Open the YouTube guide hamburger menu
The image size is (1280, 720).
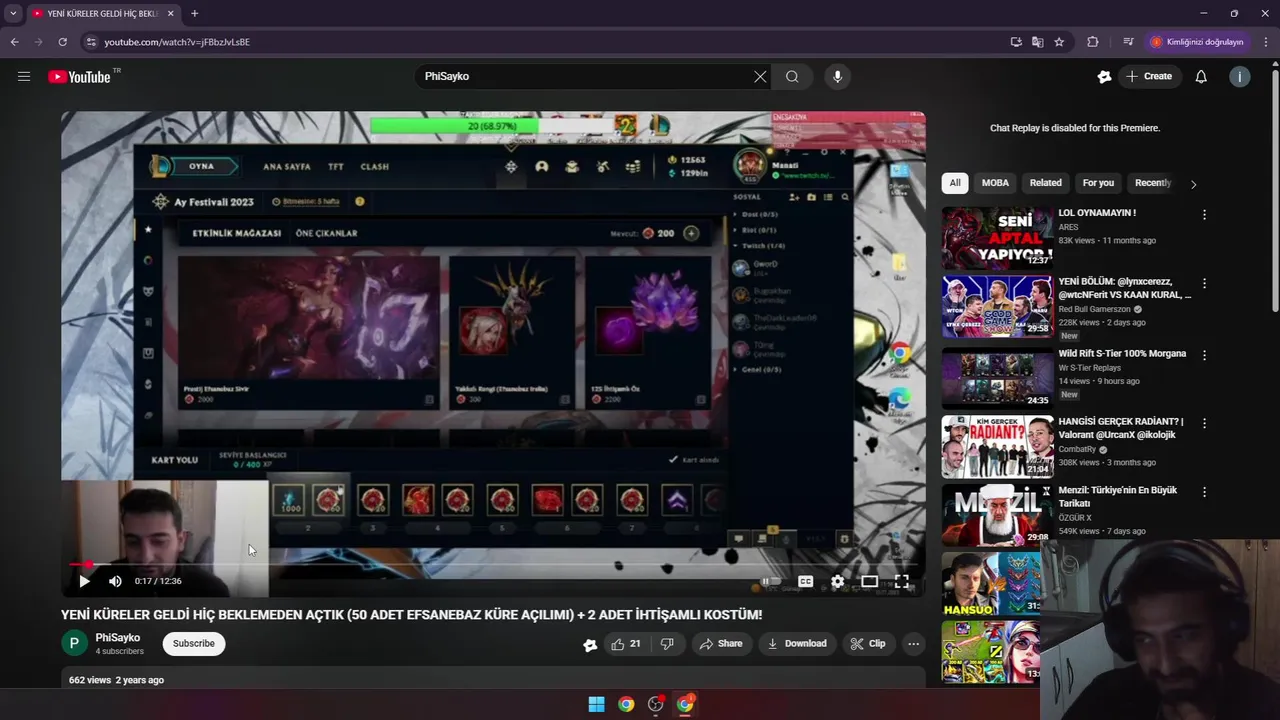(x=24, y=76)
